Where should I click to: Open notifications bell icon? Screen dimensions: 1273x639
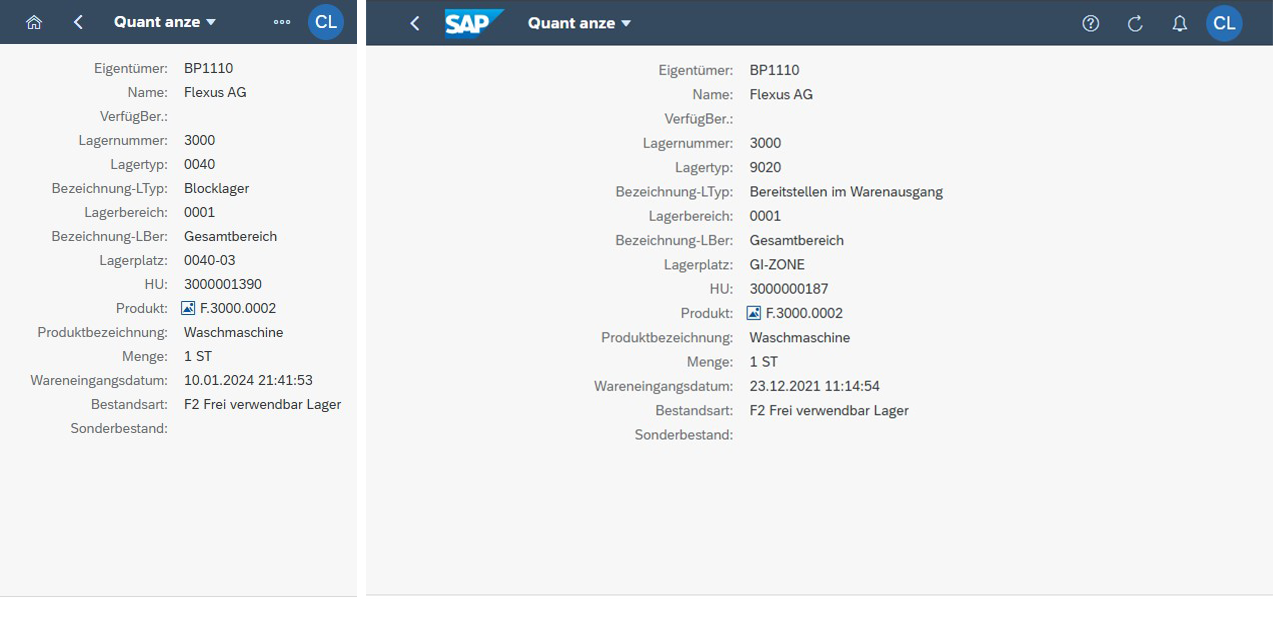point(1180,23)
